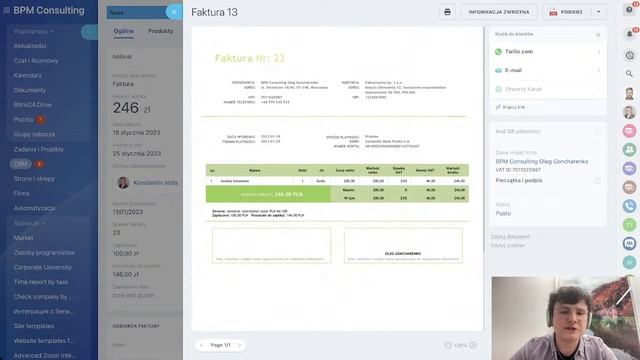Open Czat i Rozmowy in the left menu
Screen dimensions: 640x360
(36, 60)
